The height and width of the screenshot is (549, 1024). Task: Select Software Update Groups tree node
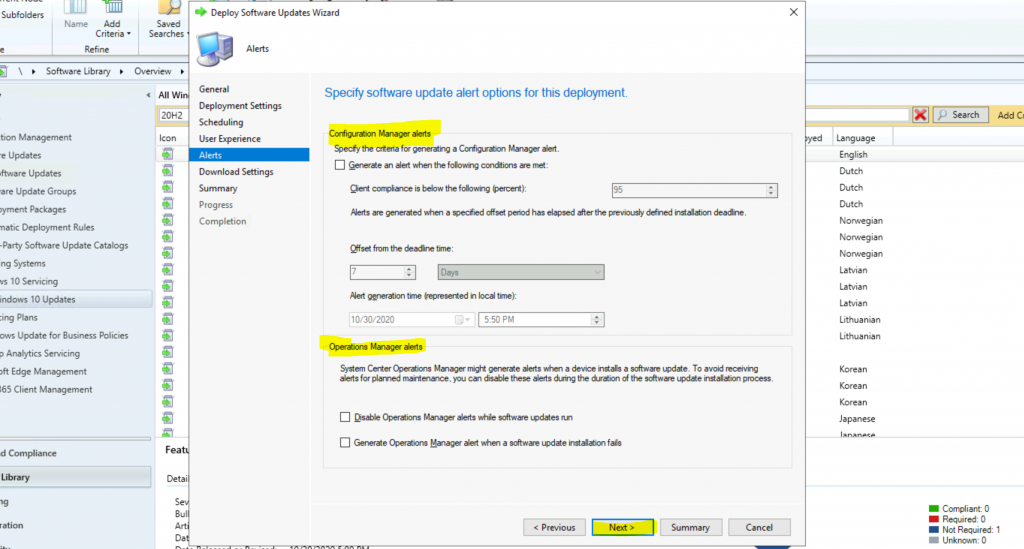[x=38, y=191]
